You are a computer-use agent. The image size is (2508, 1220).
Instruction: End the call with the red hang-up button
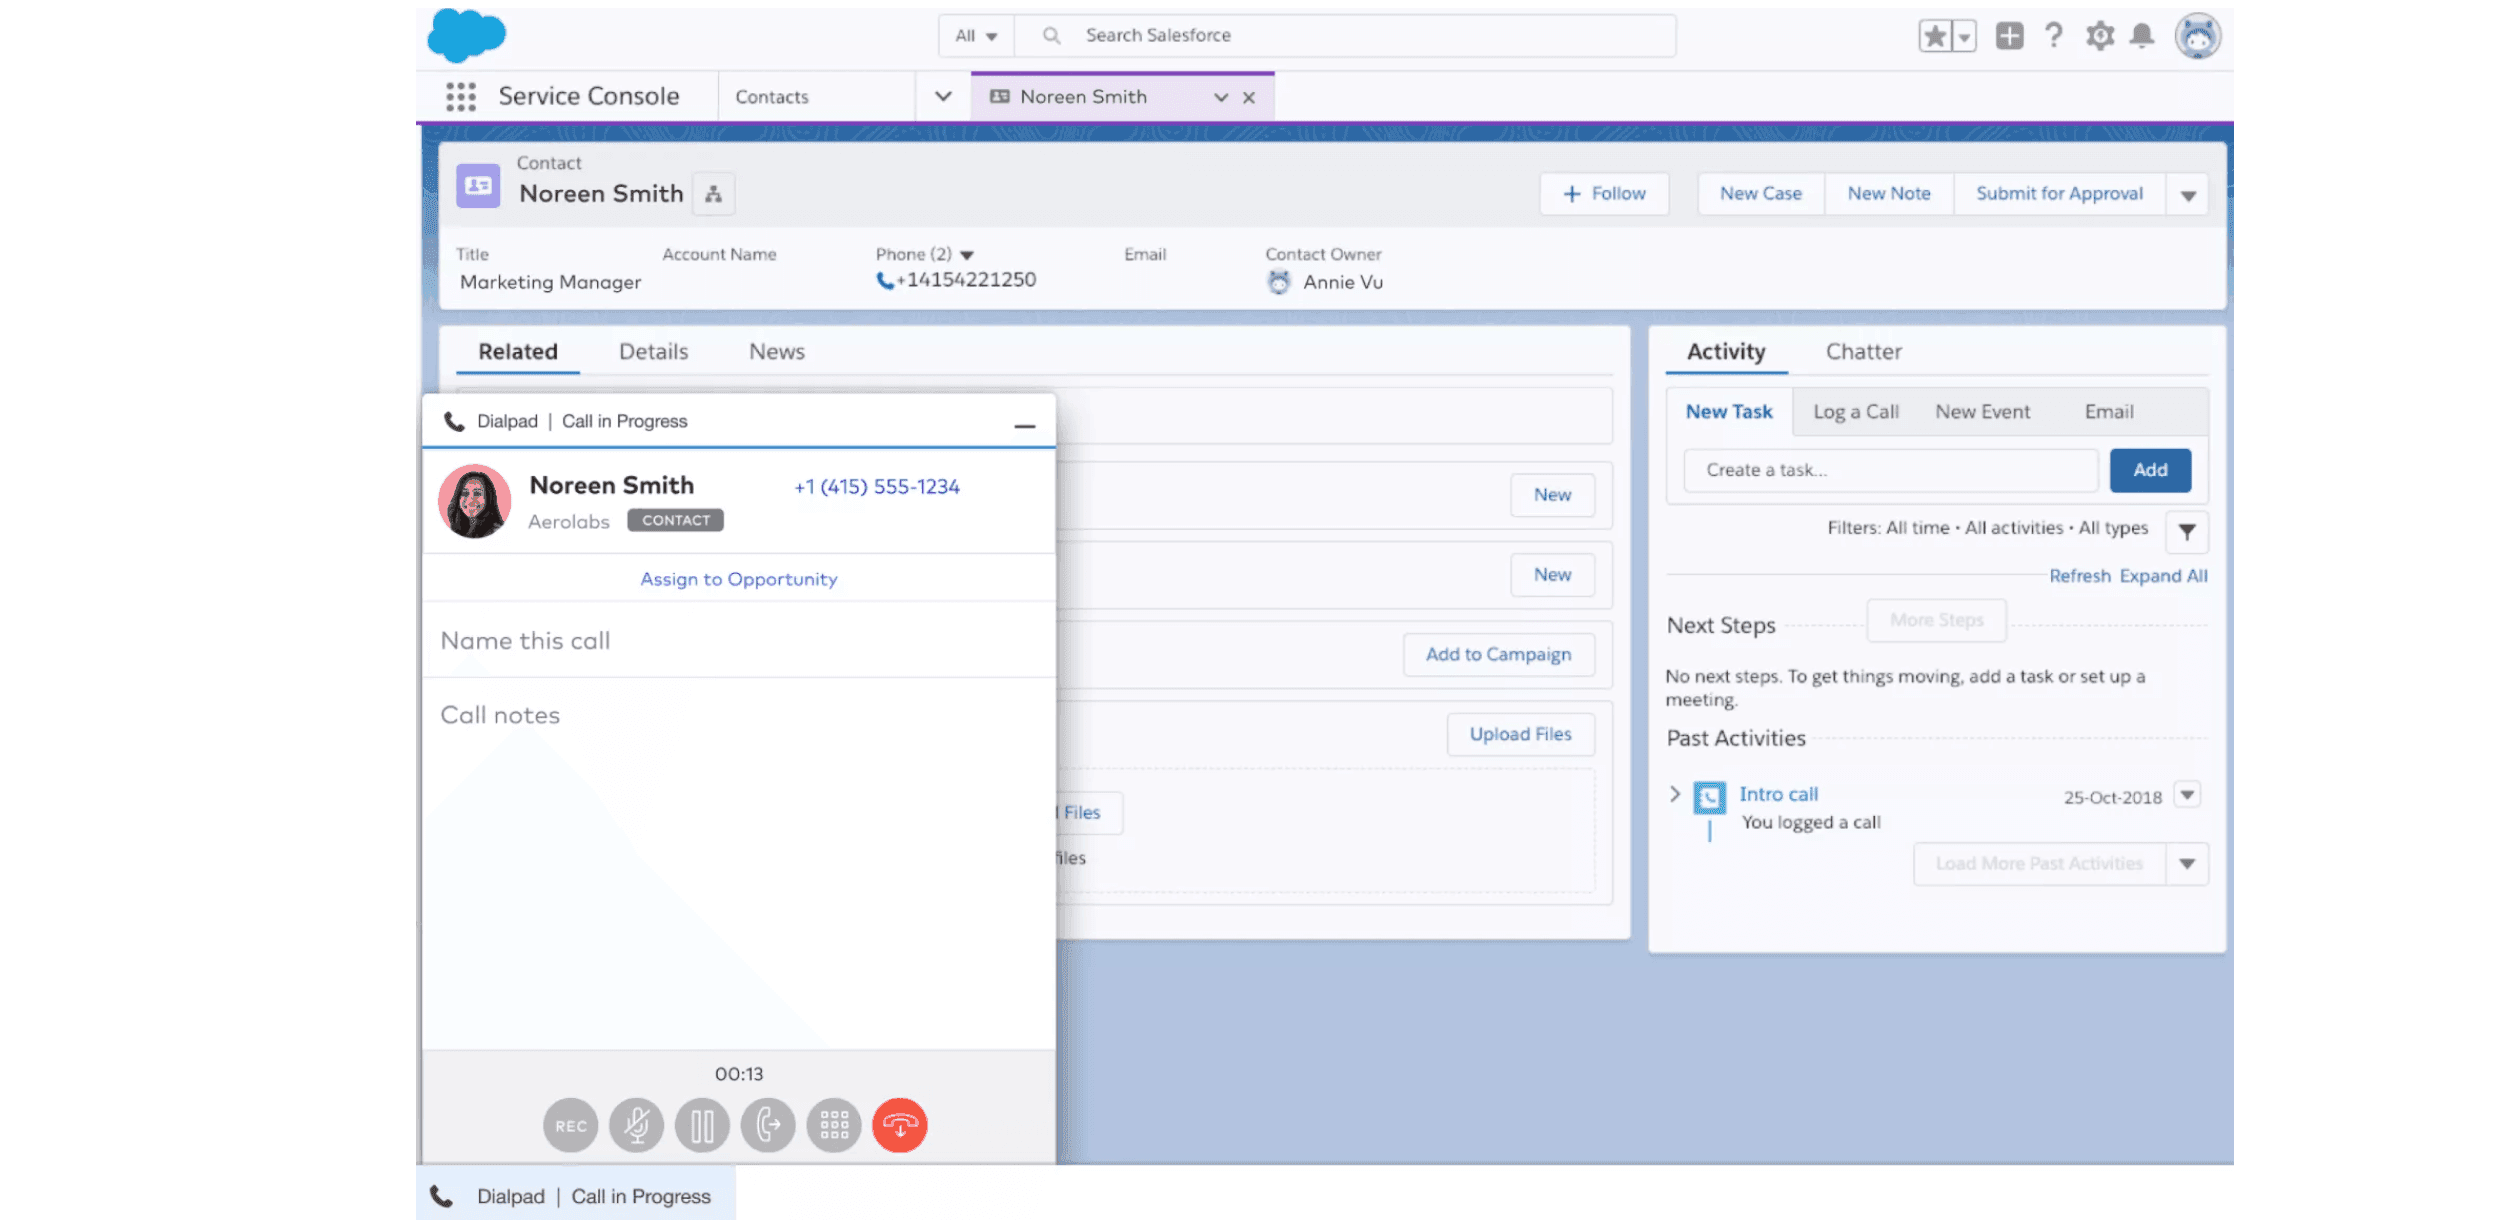[x=899, y=1125]
